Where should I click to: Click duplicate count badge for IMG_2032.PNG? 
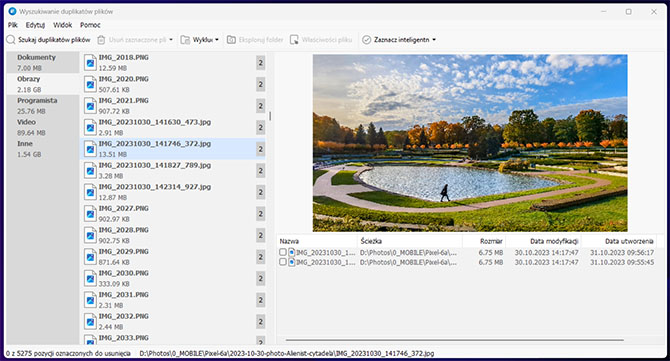[x=261, y=322]
